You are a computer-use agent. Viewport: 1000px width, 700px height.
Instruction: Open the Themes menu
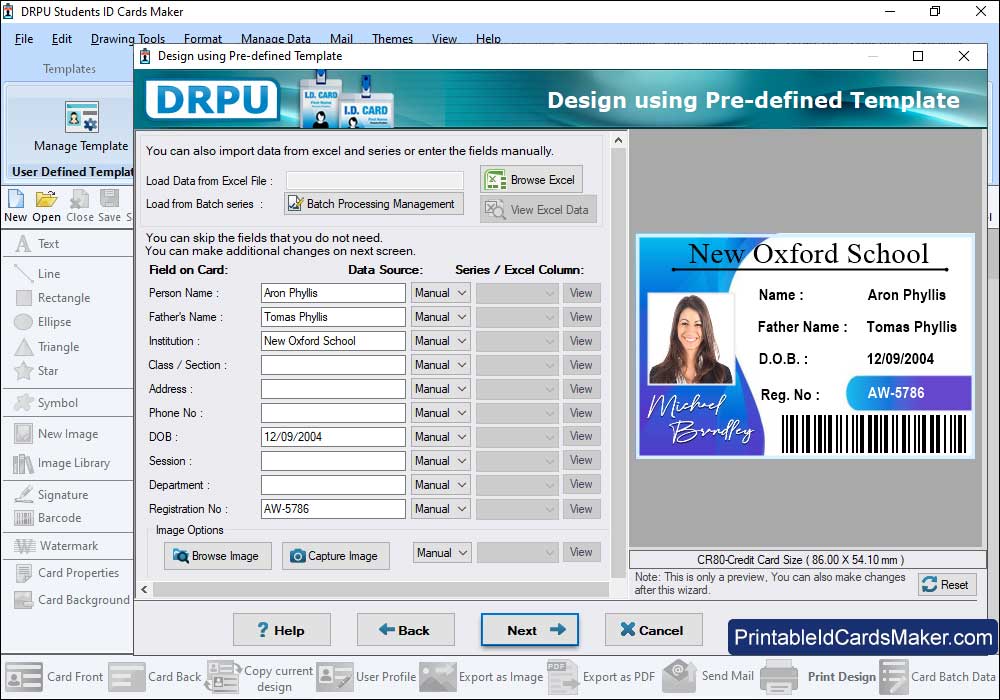click(x=392, y=39)
